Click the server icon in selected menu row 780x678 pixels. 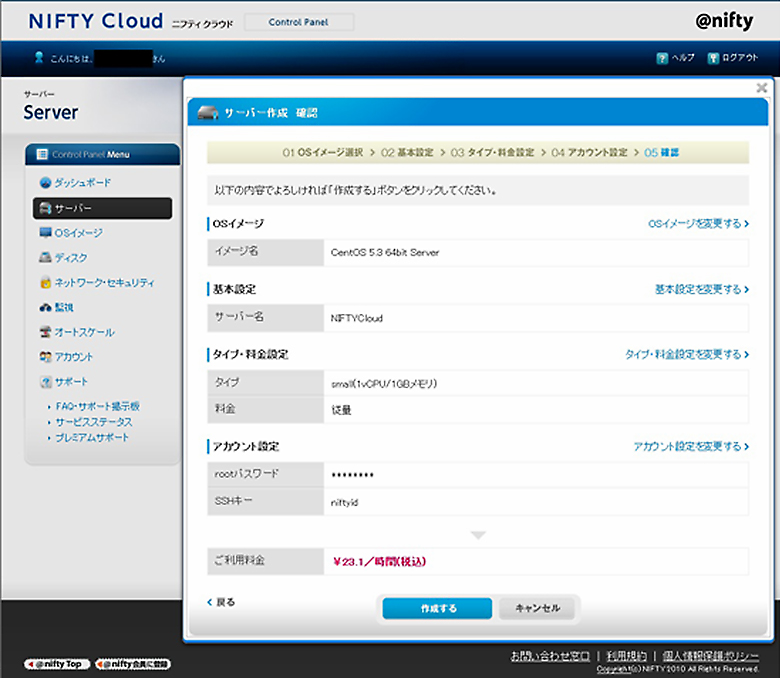(45, 208)
